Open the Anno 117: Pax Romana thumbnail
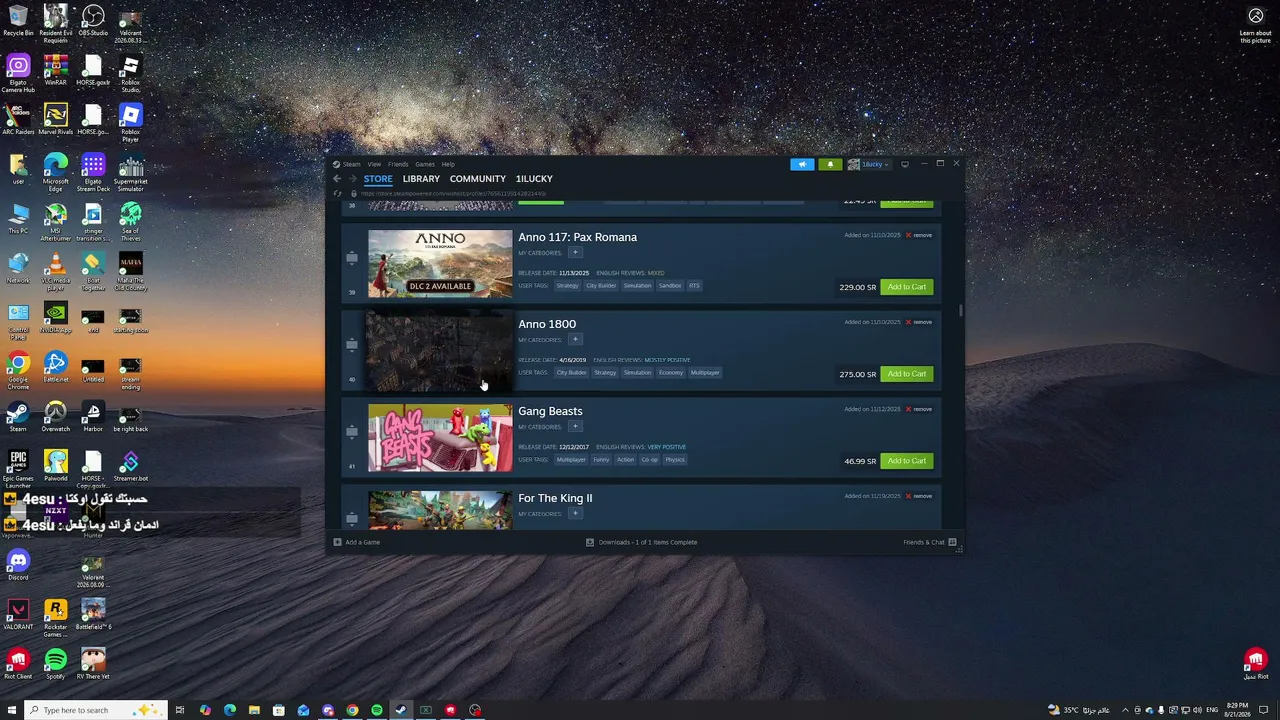1280x720 pixels. [440, 264]
